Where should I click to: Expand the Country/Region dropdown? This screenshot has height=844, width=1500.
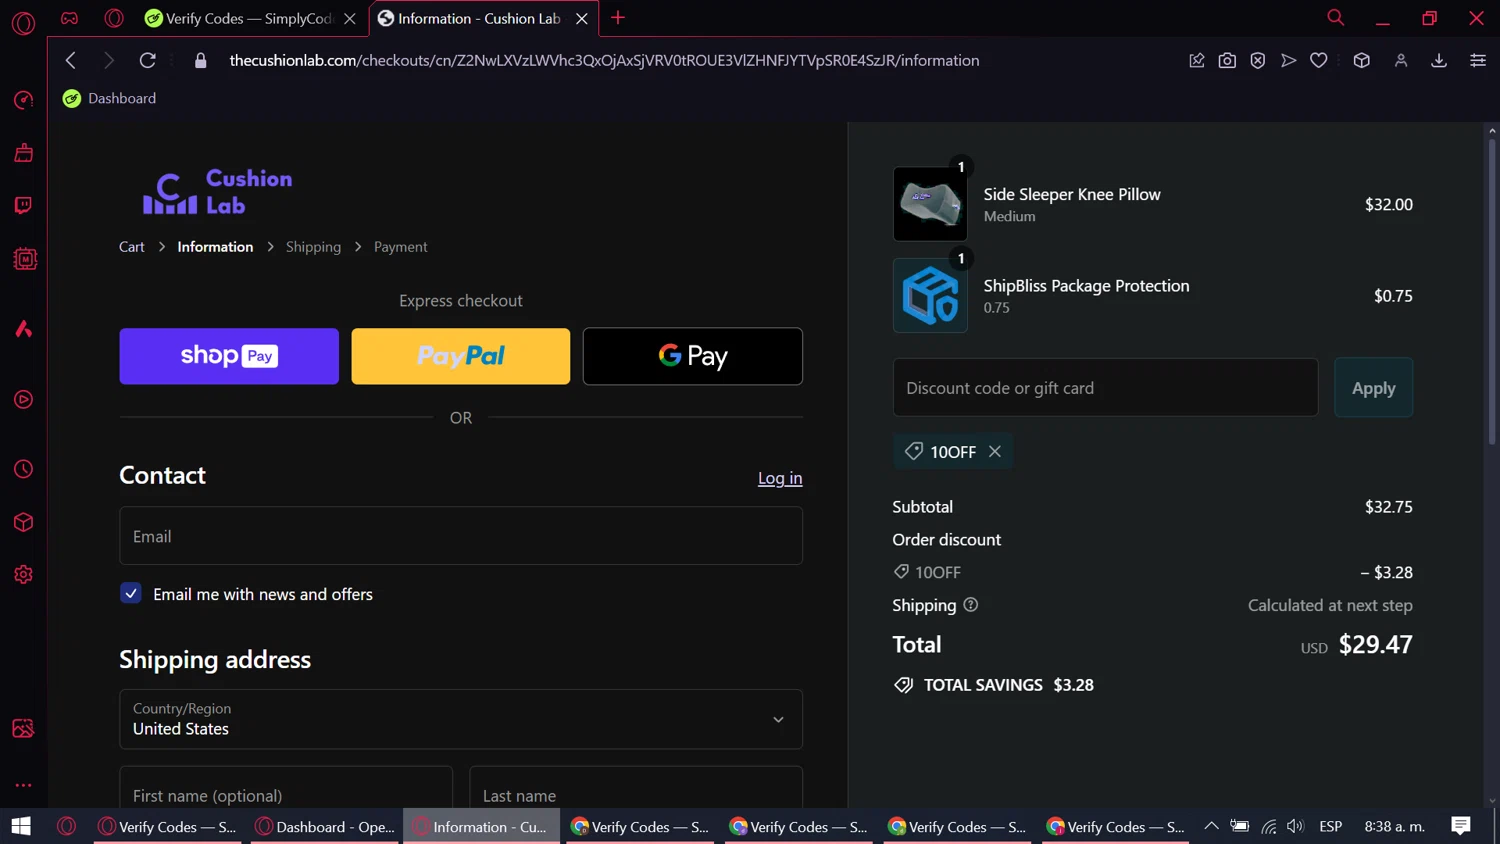(x=460, y=719)
